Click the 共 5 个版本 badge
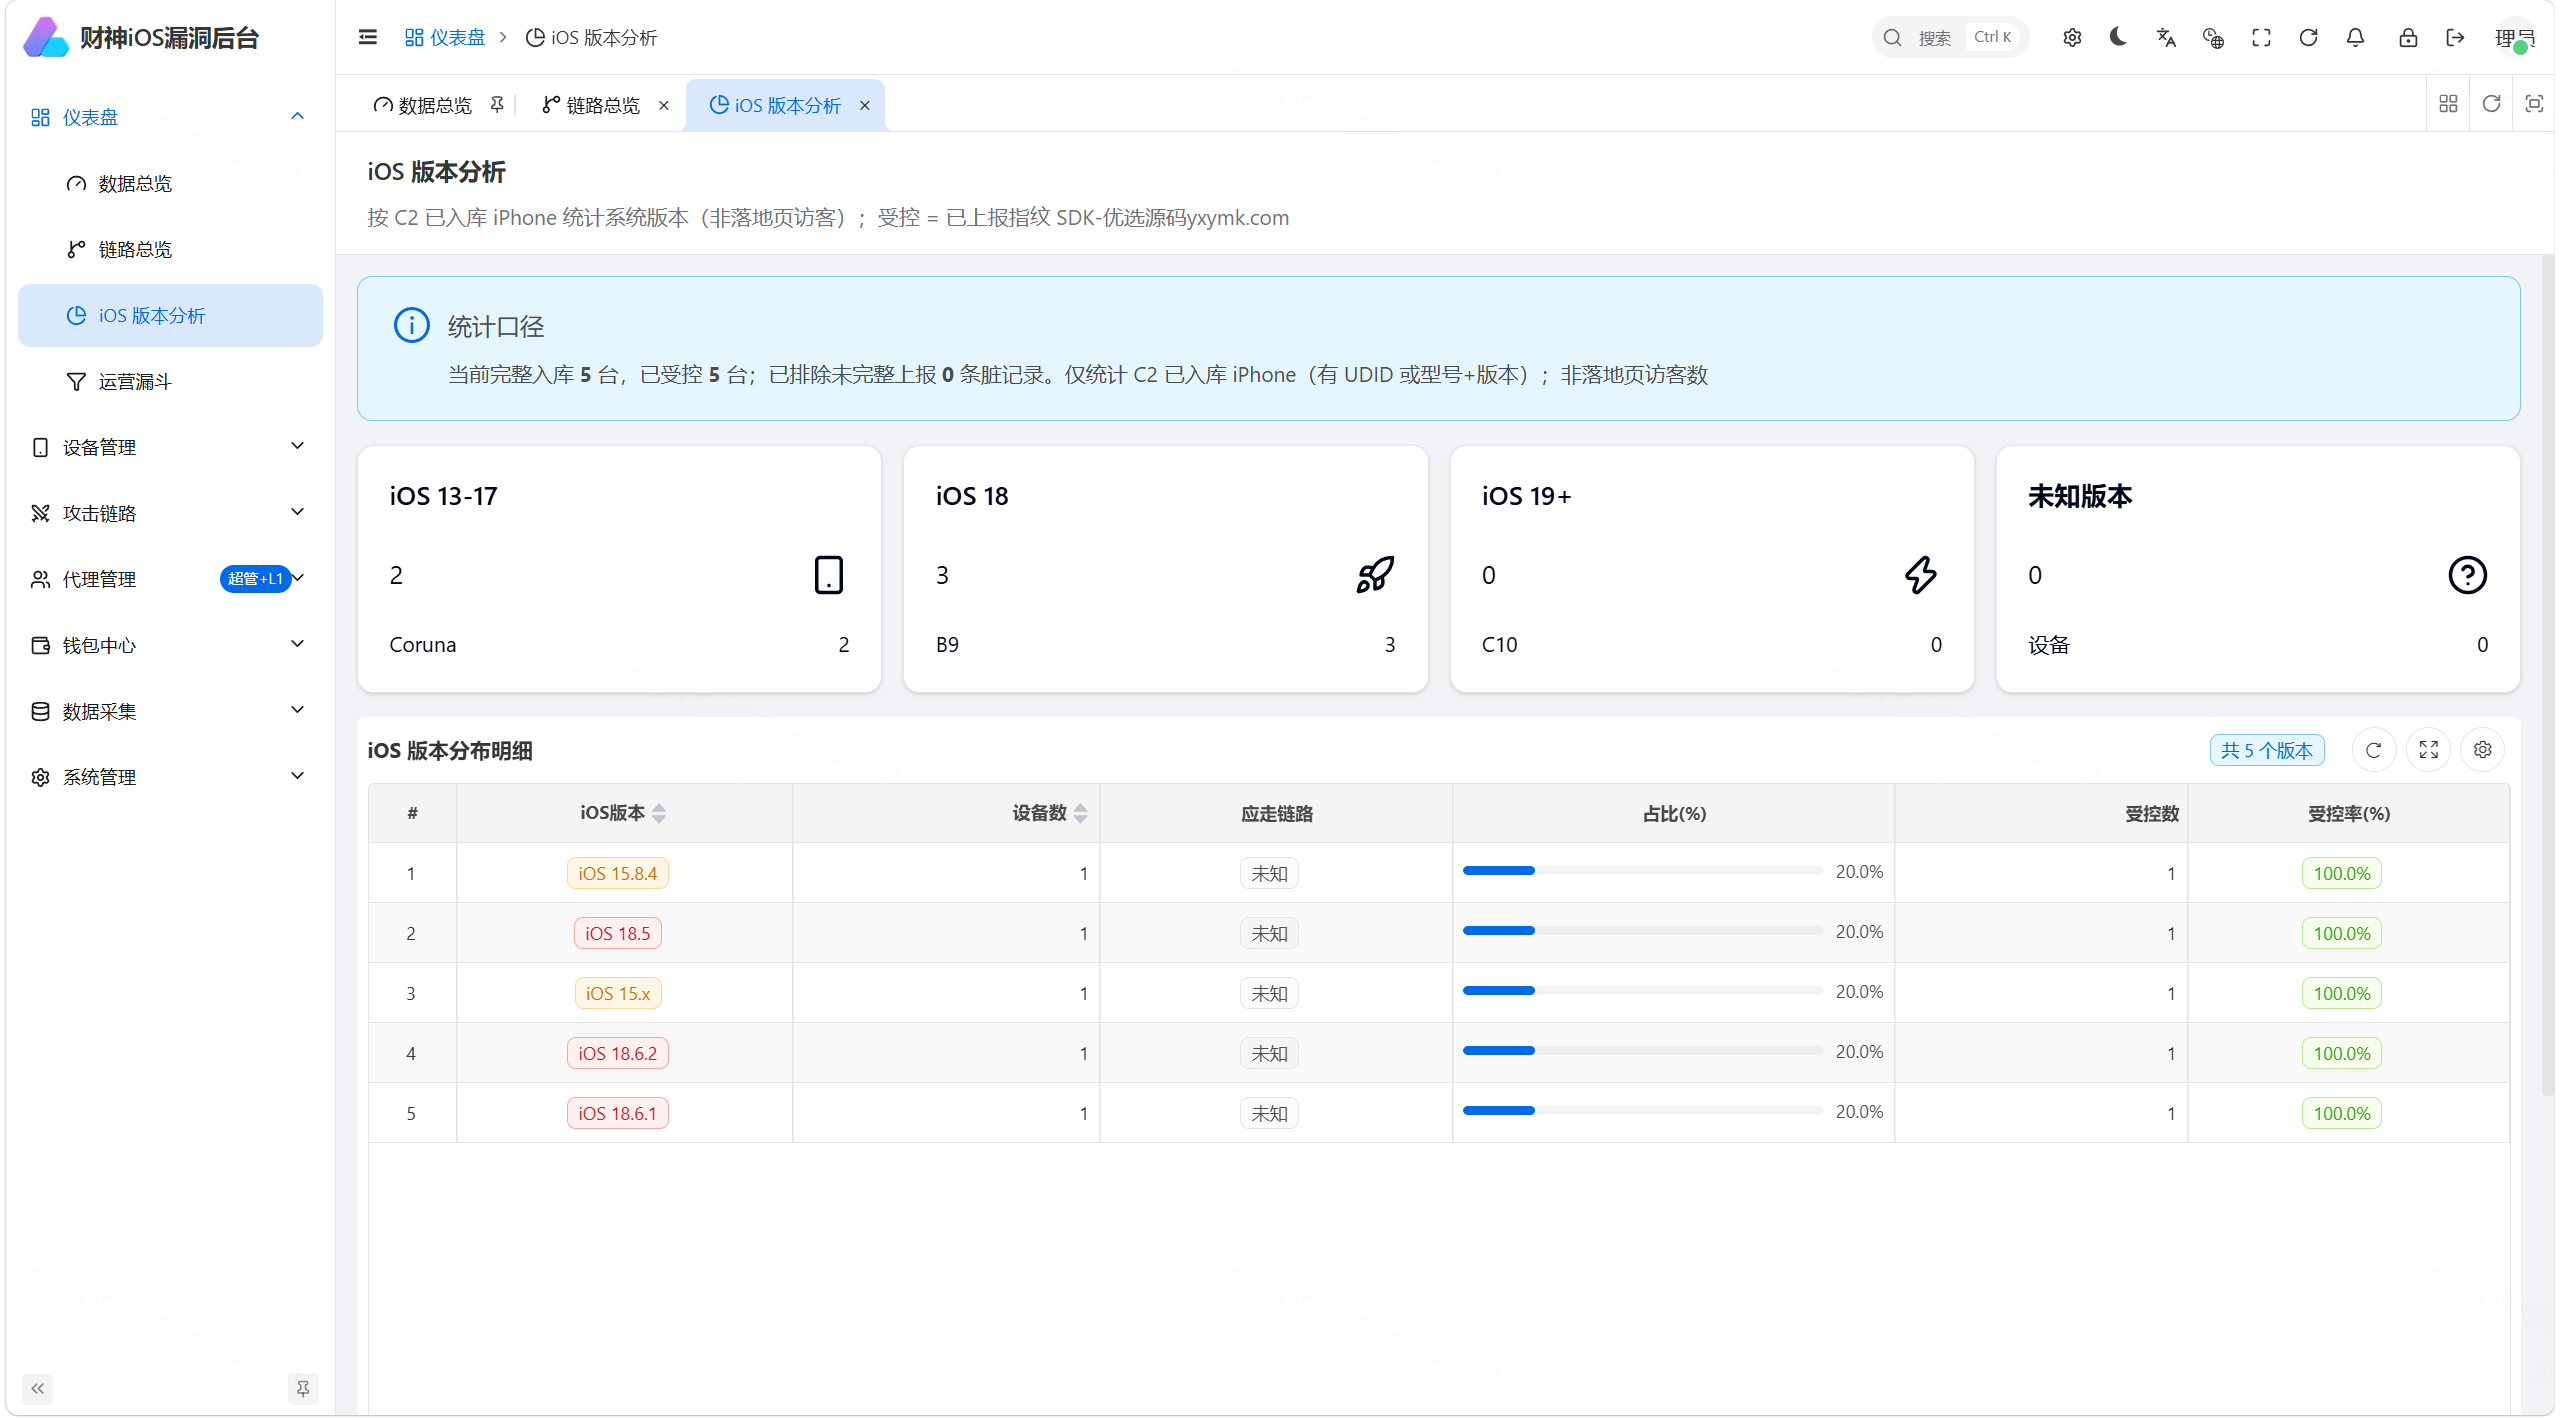 2266,750
